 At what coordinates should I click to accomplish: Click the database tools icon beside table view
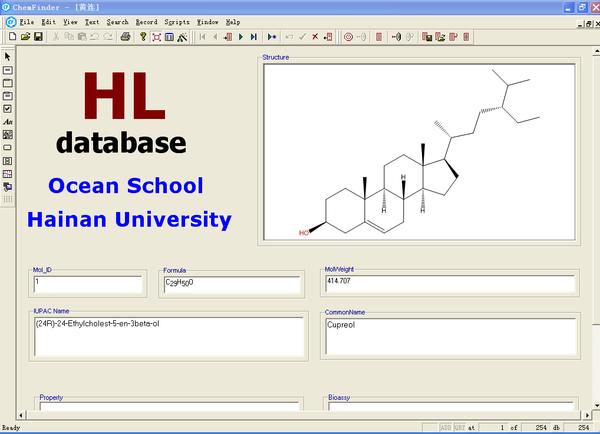182,37
